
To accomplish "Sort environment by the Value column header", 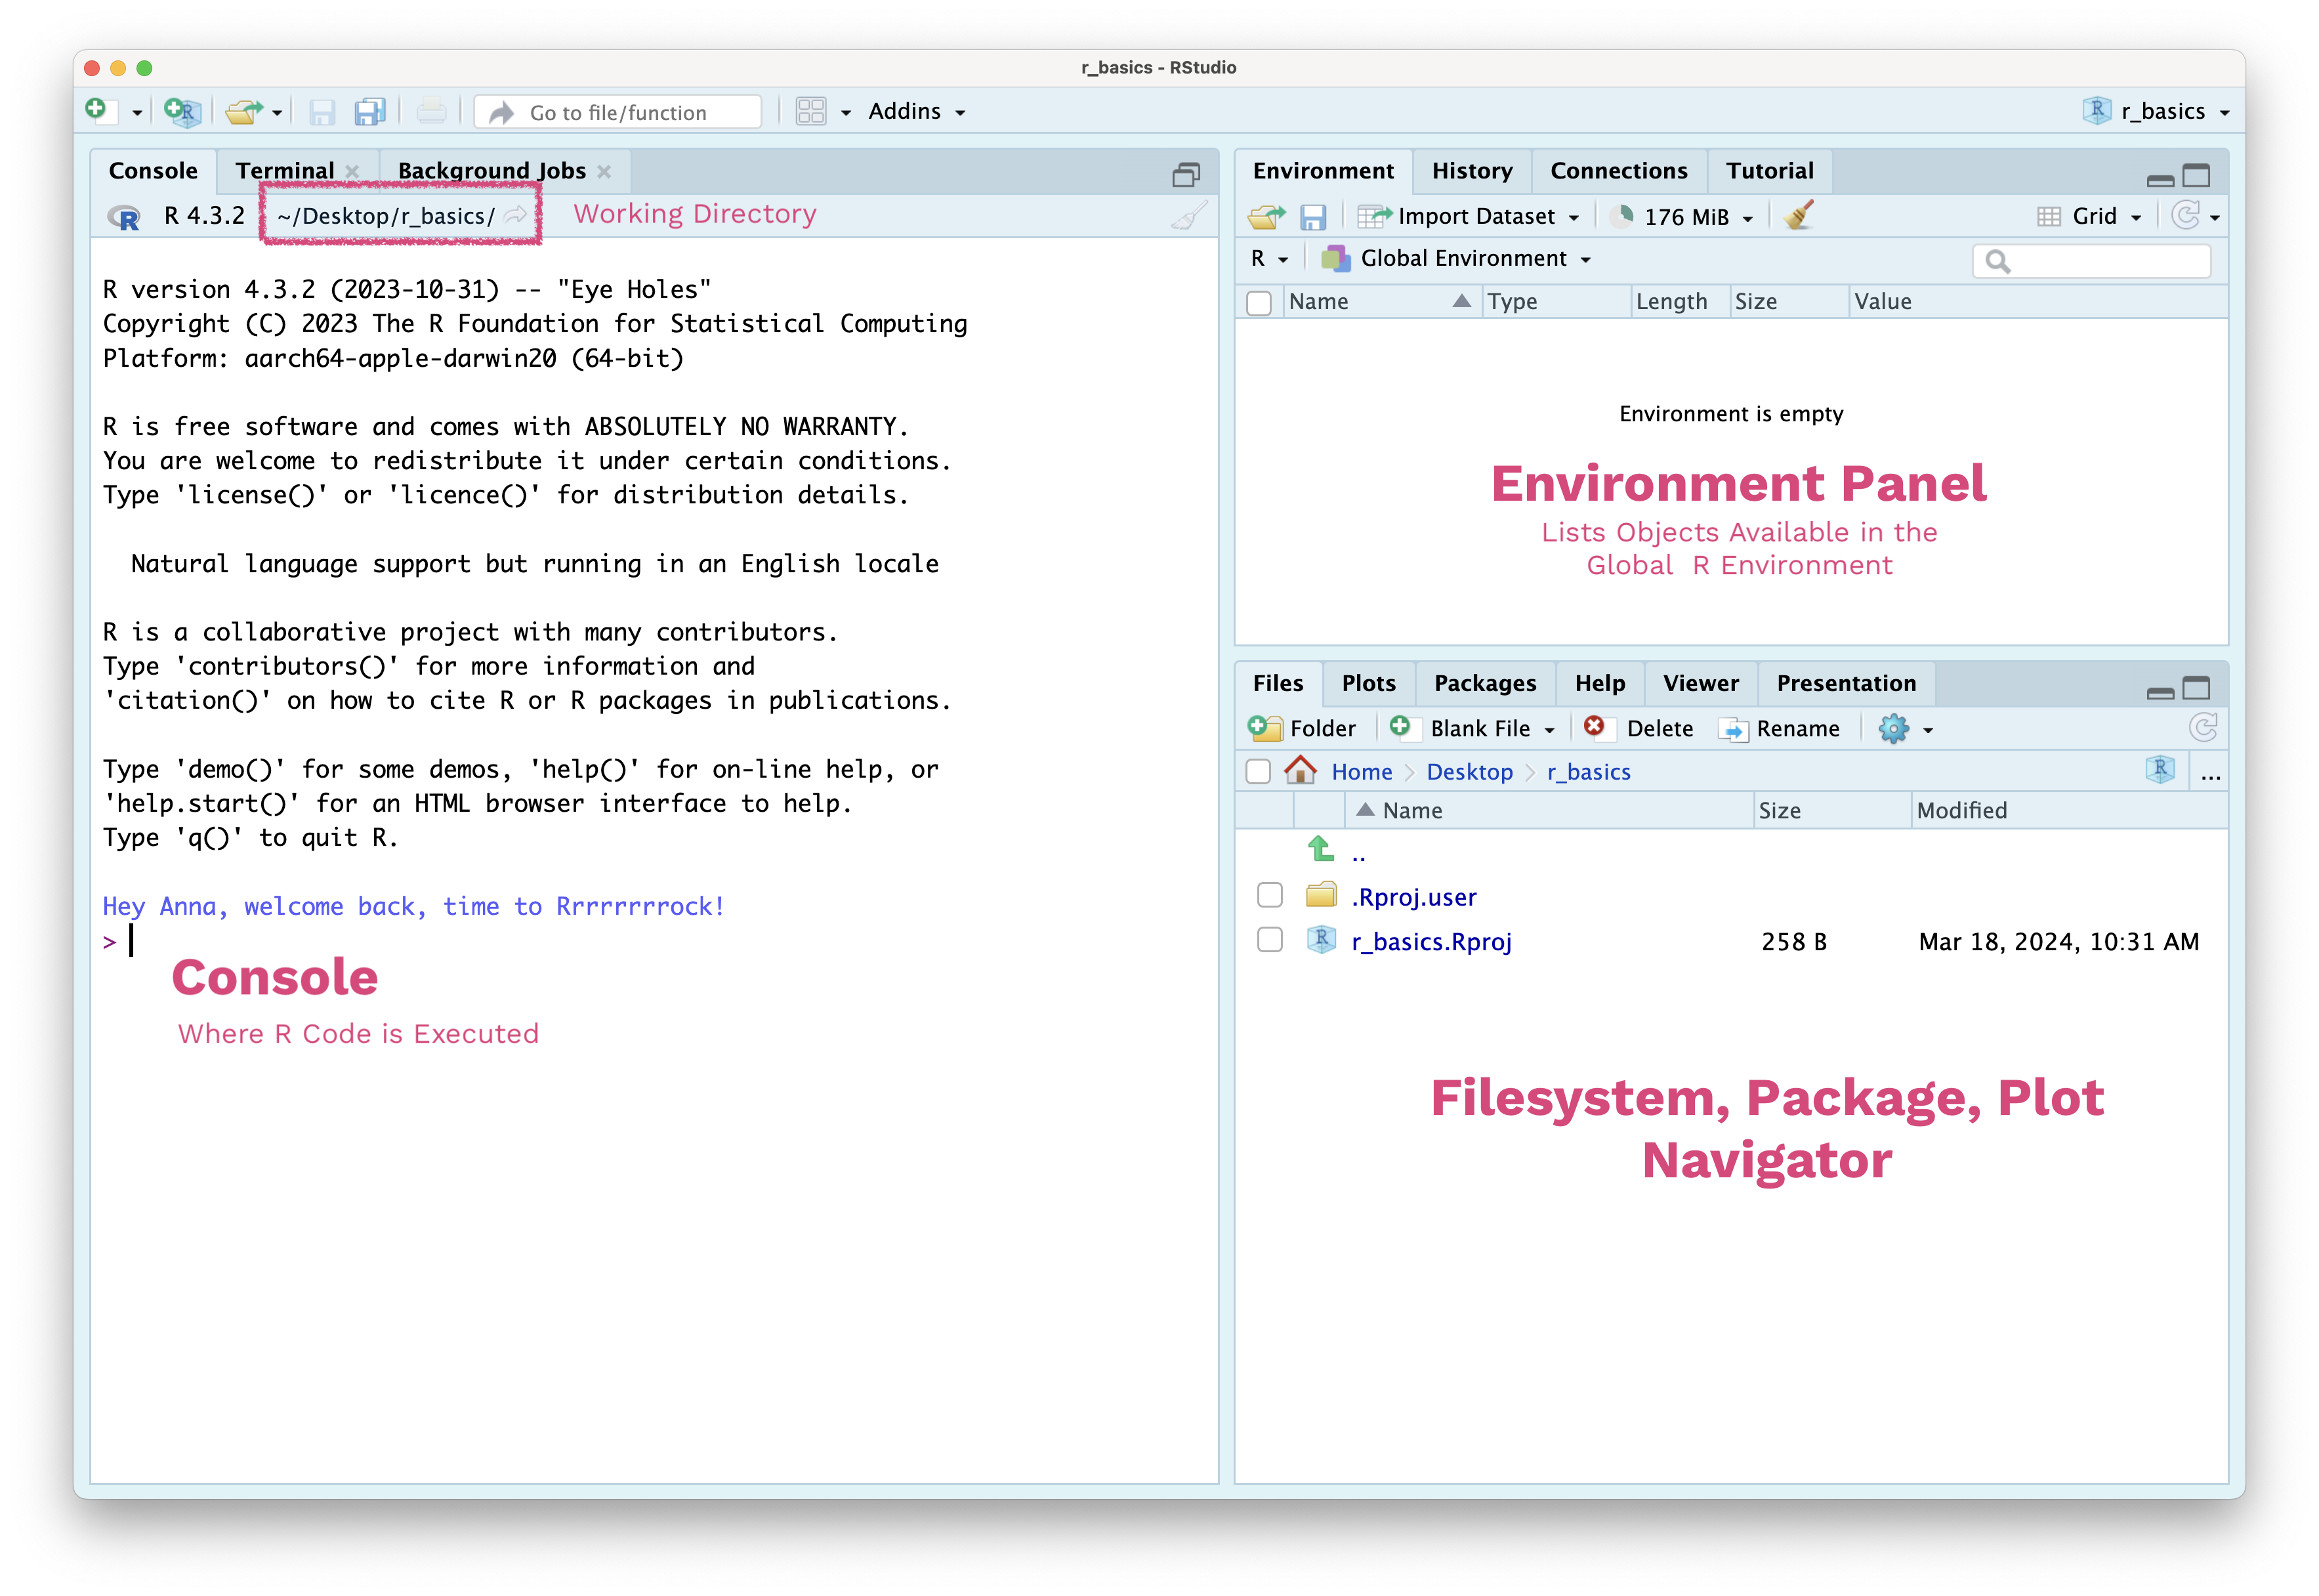I will point(2038,302).
